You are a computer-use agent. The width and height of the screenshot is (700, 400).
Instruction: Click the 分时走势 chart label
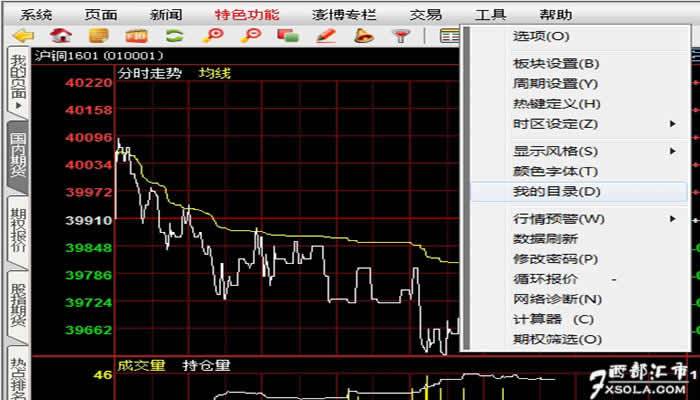150,73
